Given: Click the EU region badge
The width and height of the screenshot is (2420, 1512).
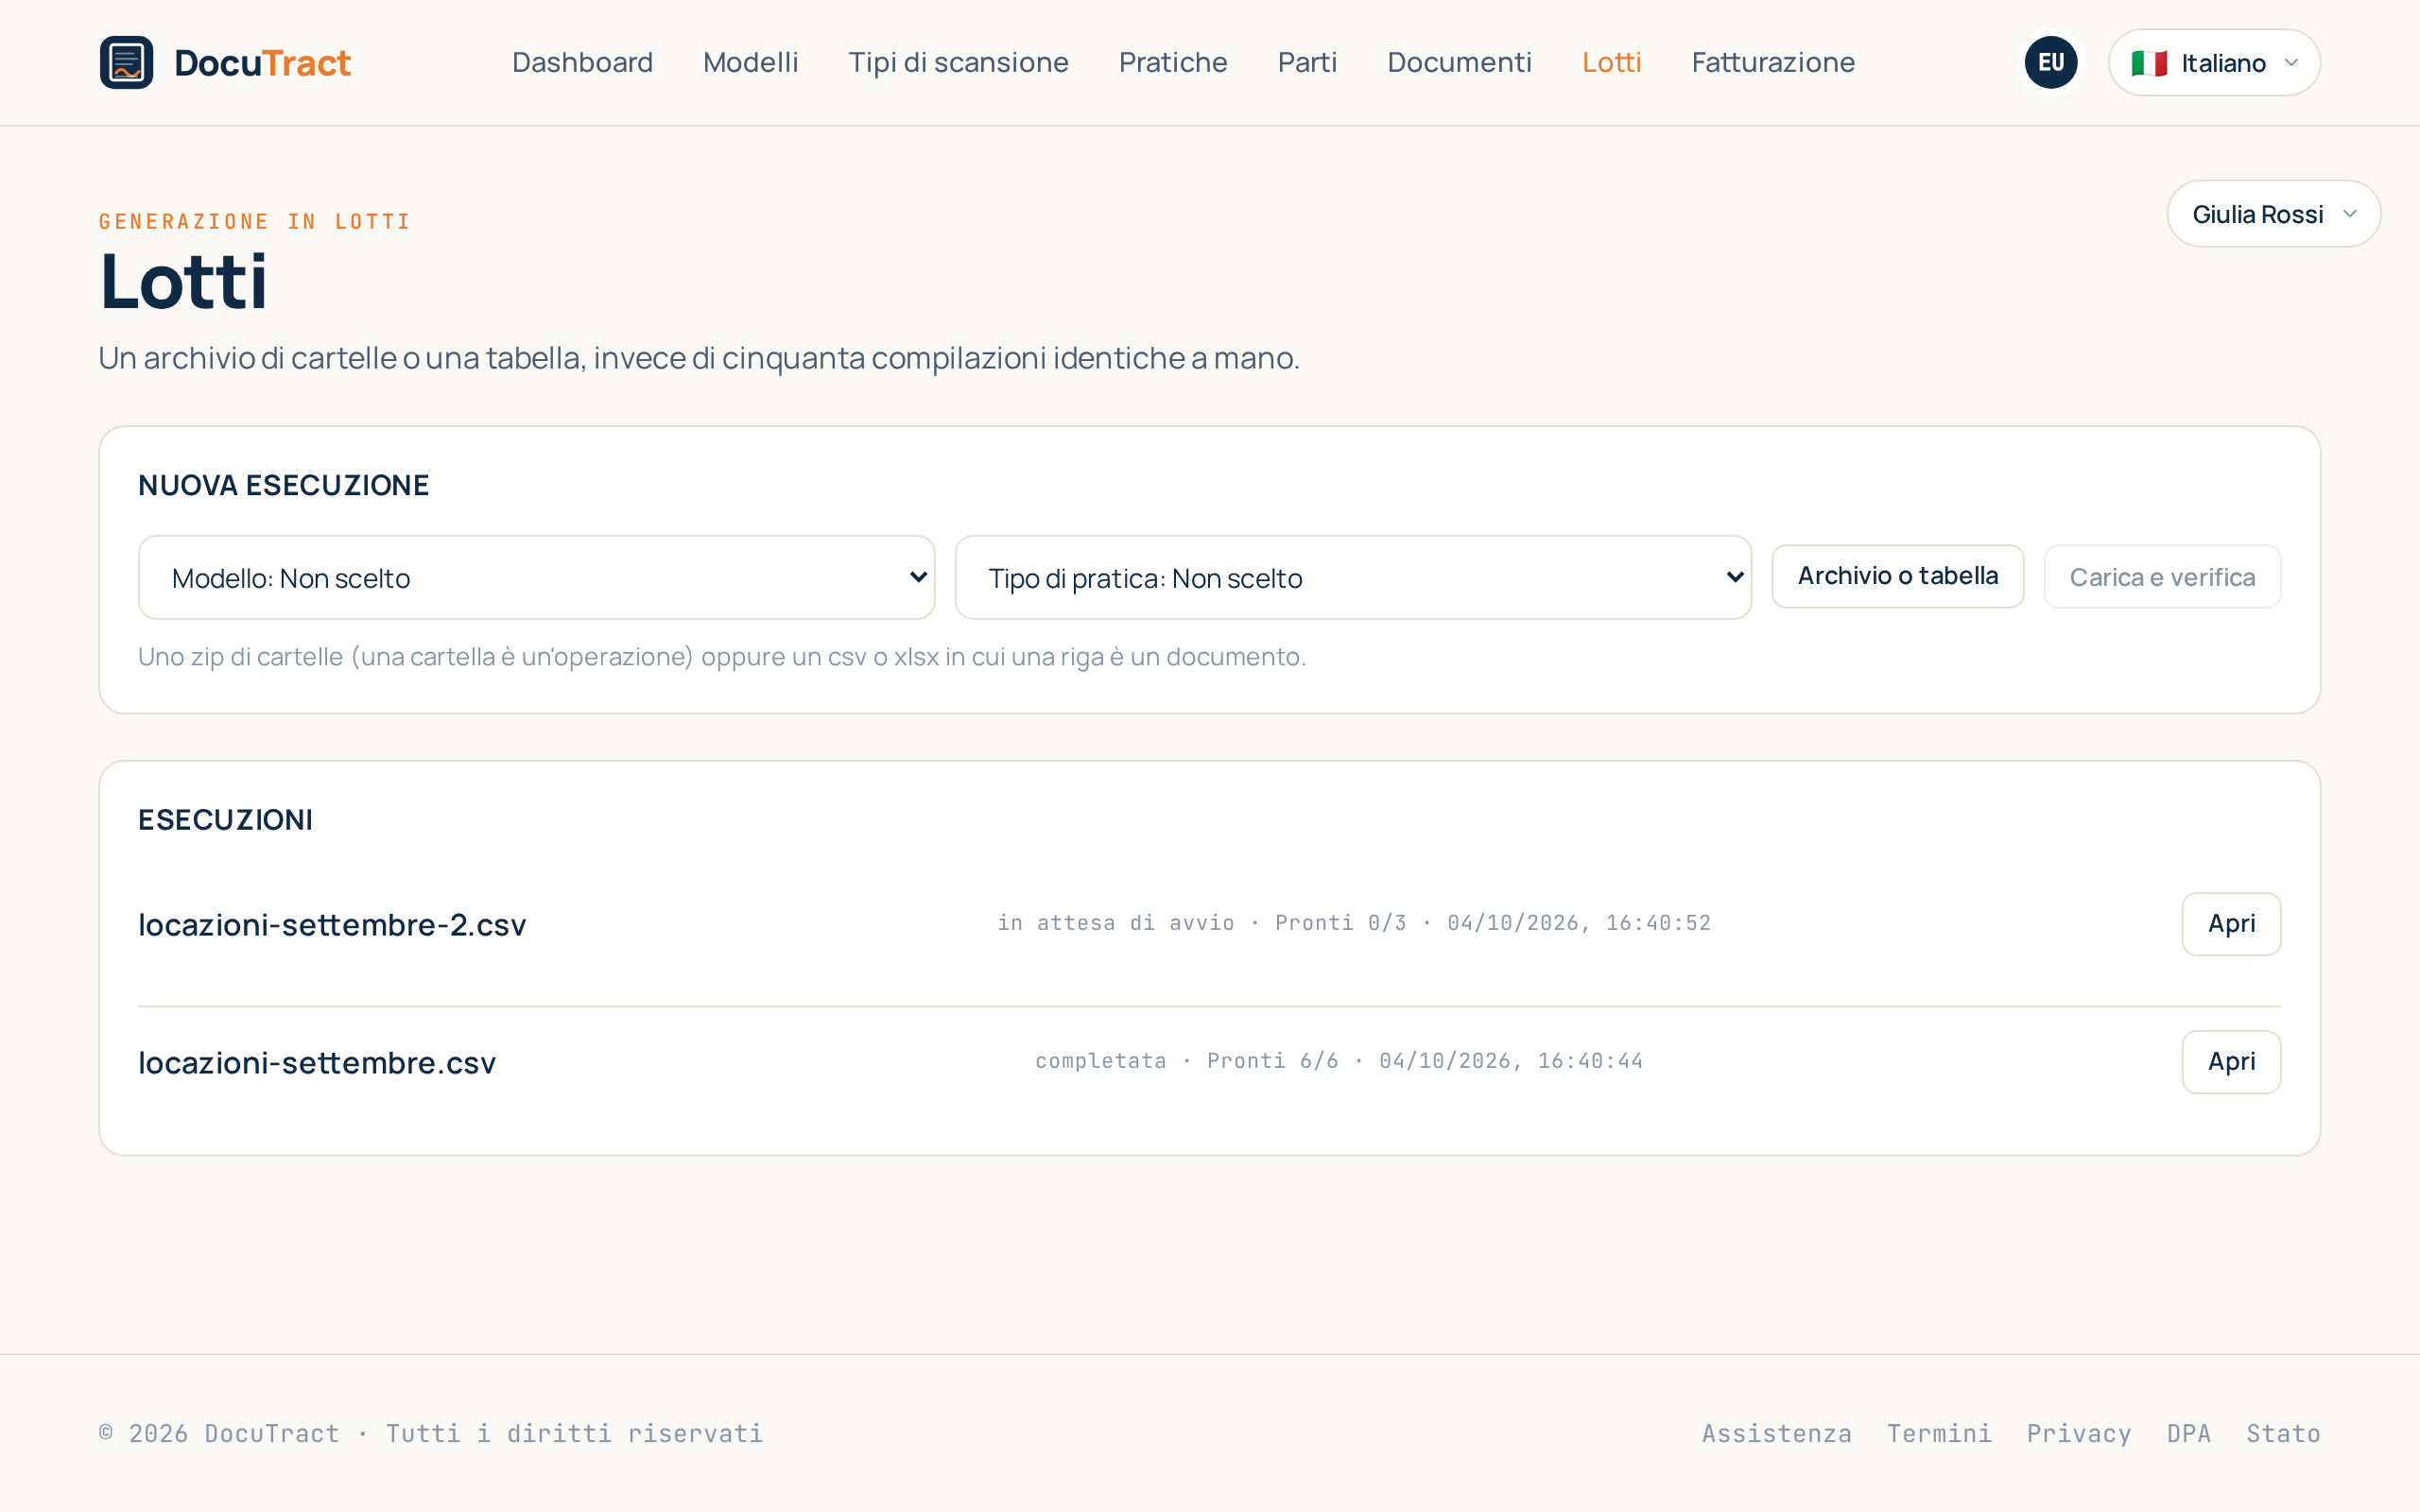Looking at the screenshot, I should point(2050,62).
